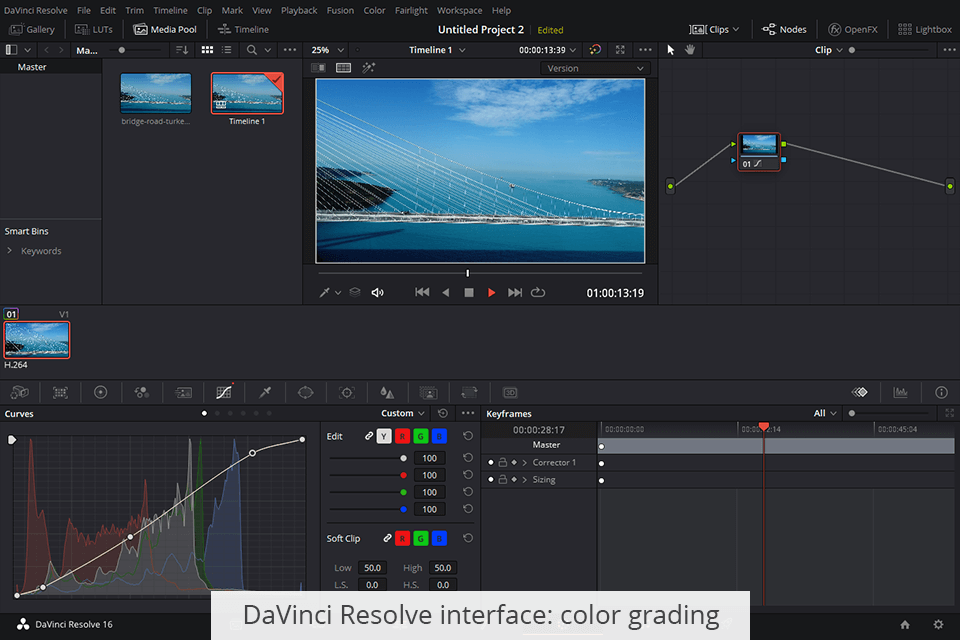Open the Information panel icon
The width and height of the screenshot is (960, 640).
(941, 393)
